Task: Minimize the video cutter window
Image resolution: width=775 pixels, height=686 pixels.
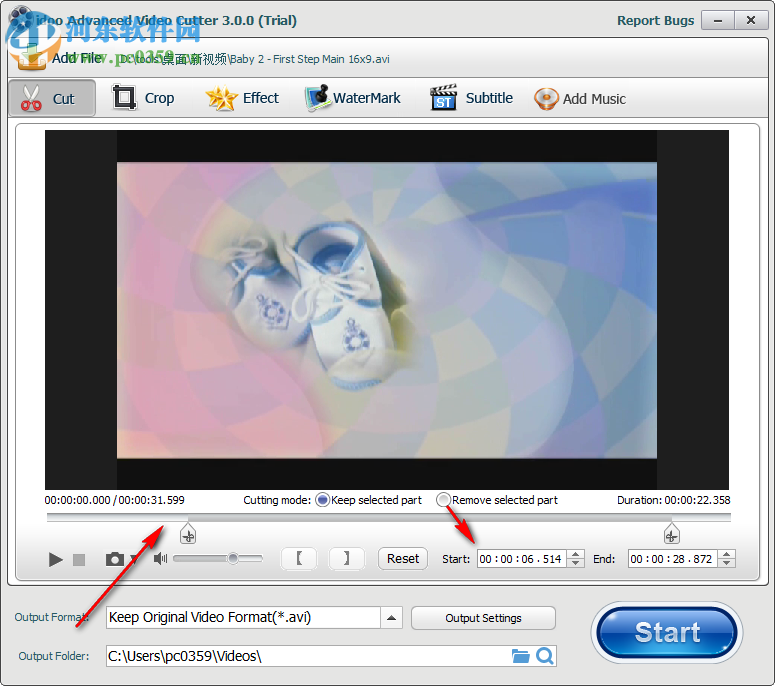Action: (718, 21)
